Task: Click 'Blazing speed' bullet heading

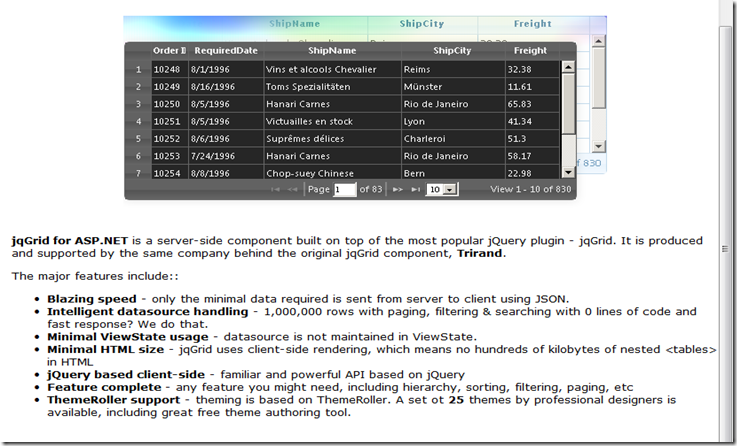Action: click(92, 299)
